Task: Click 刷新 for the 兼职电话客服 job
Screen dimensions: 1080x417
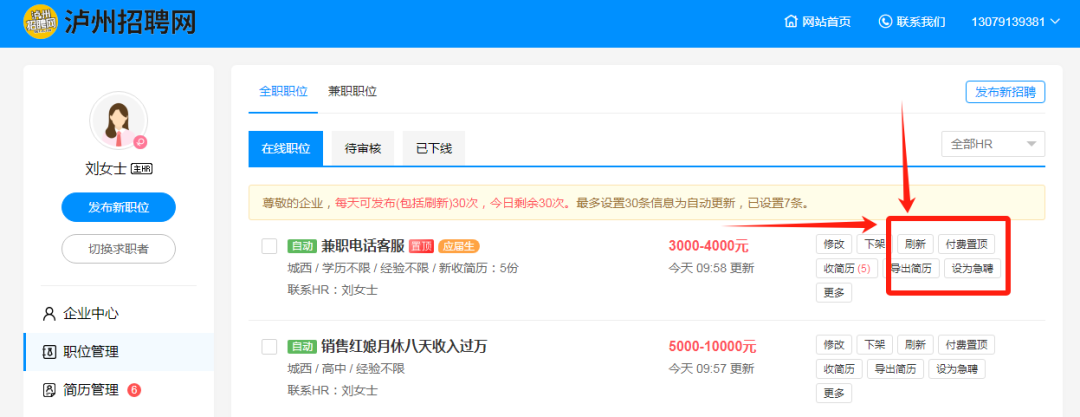Action: point(915,244)
